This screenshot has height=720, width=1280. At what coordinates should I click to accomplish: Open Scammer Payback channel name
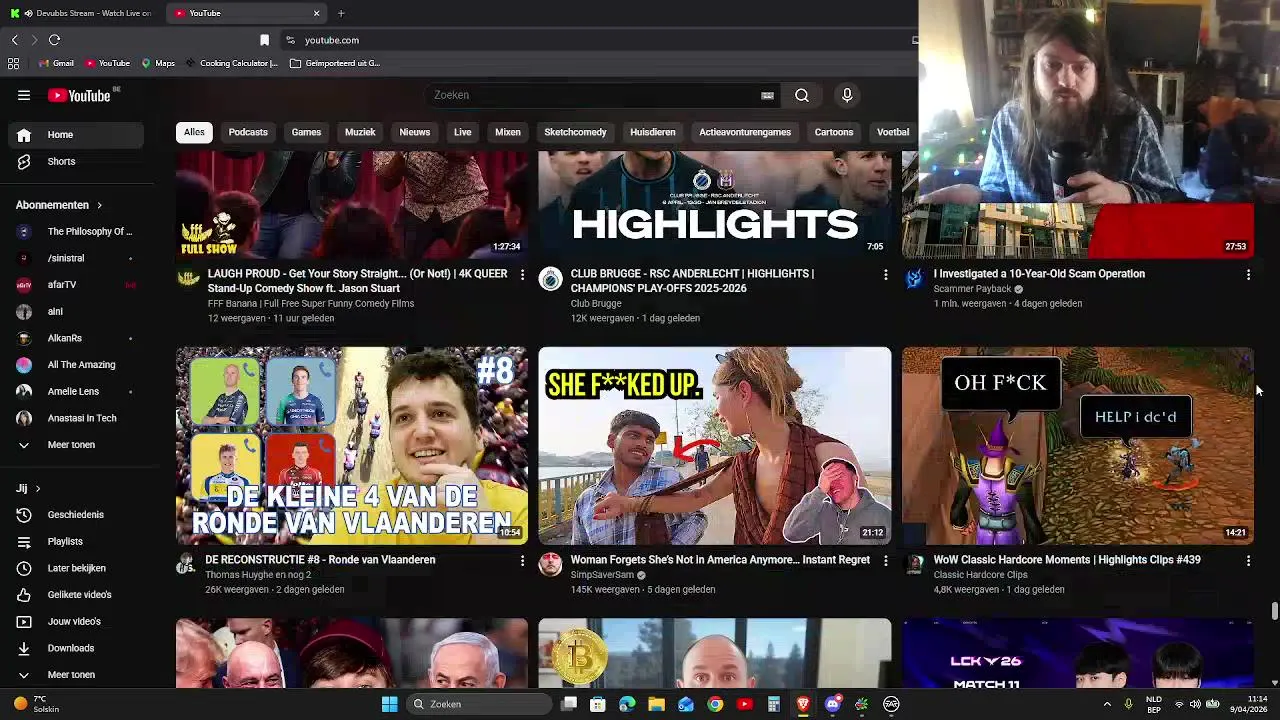(972, 289)
